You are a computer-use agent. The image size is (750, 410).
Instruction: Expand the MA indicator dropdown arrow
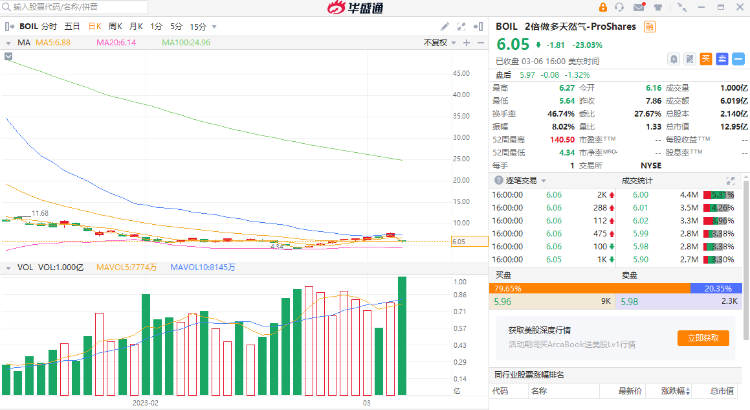click(x=8, y=43)
